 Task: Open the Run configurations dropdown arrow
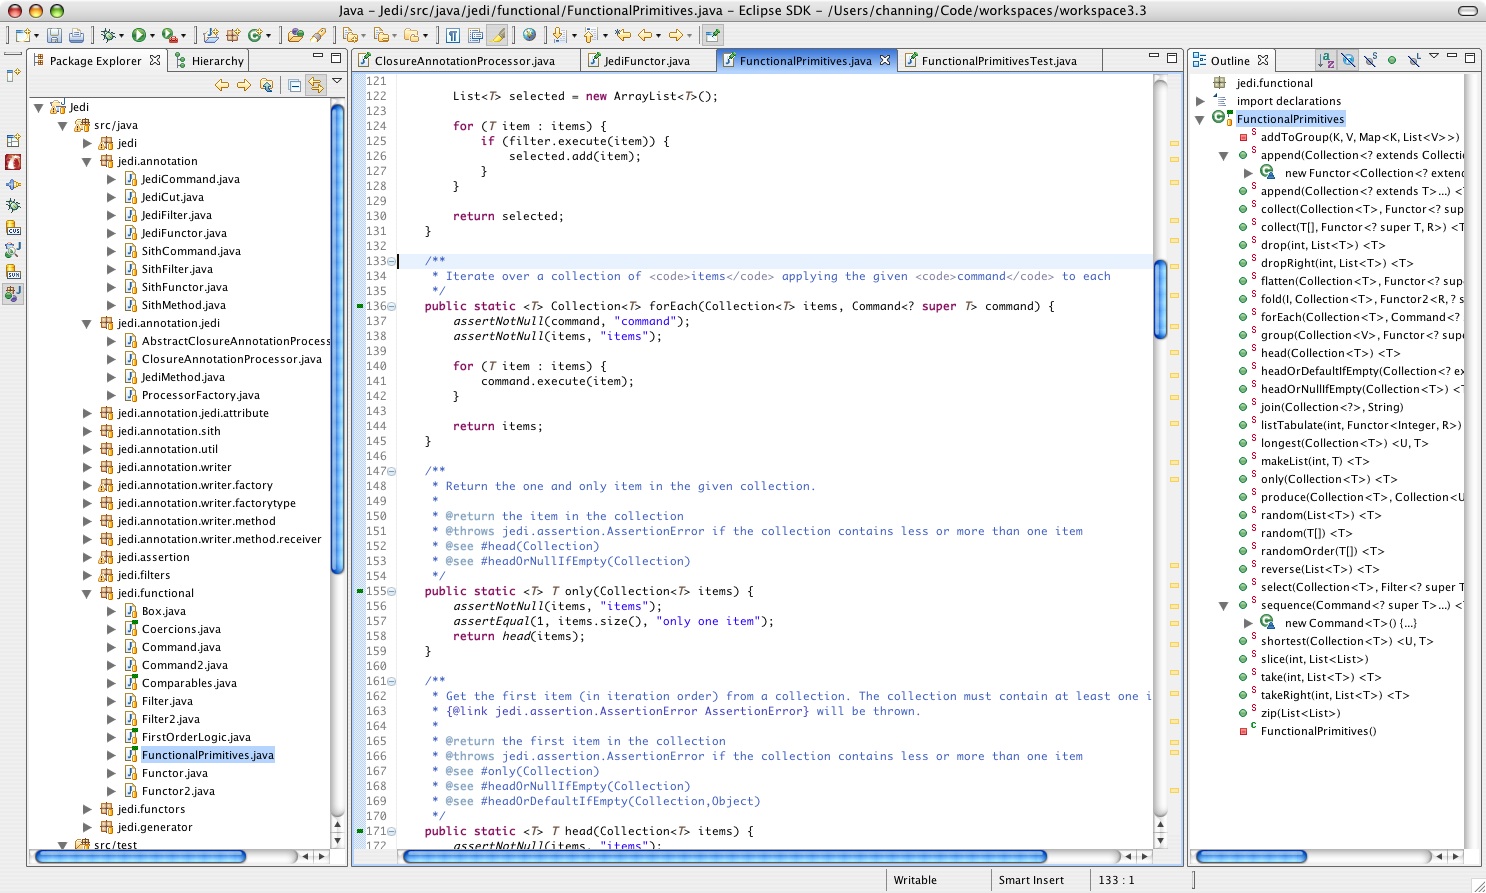pyautogui.click(x=152, y=36)
